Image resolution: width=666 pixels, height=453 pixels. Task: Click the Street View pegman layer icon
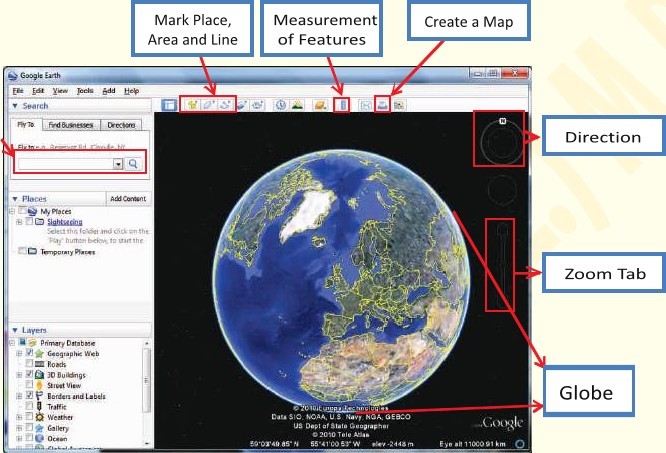(39, 385)
